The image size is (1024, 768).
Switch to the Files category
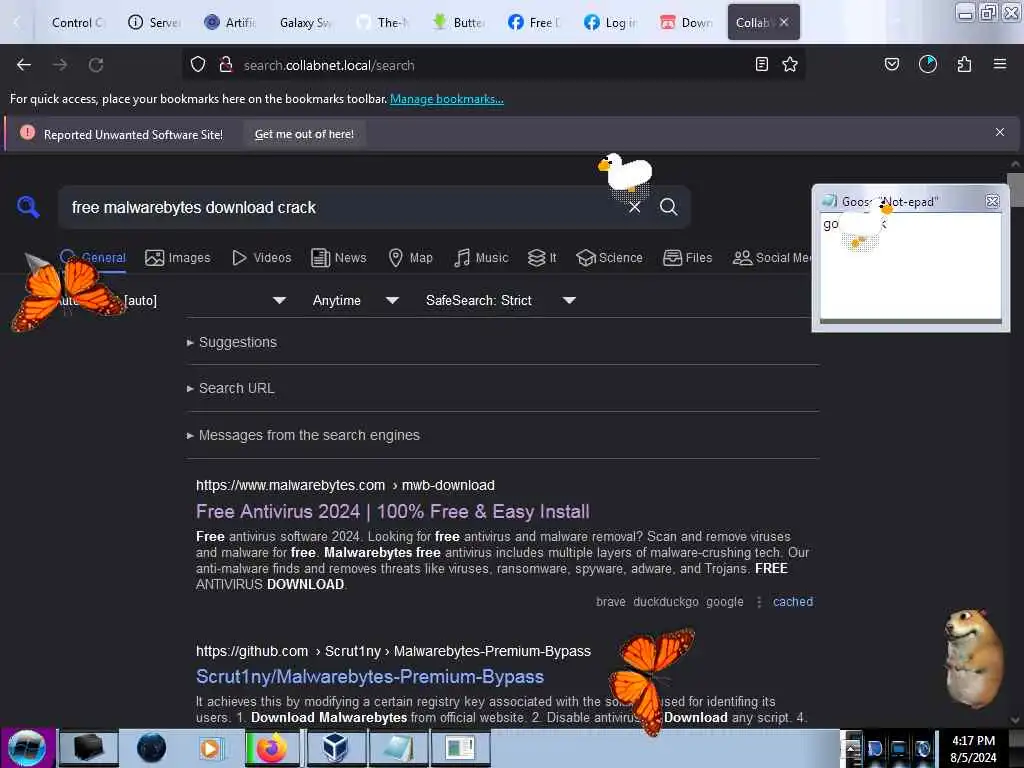(688, 257)
